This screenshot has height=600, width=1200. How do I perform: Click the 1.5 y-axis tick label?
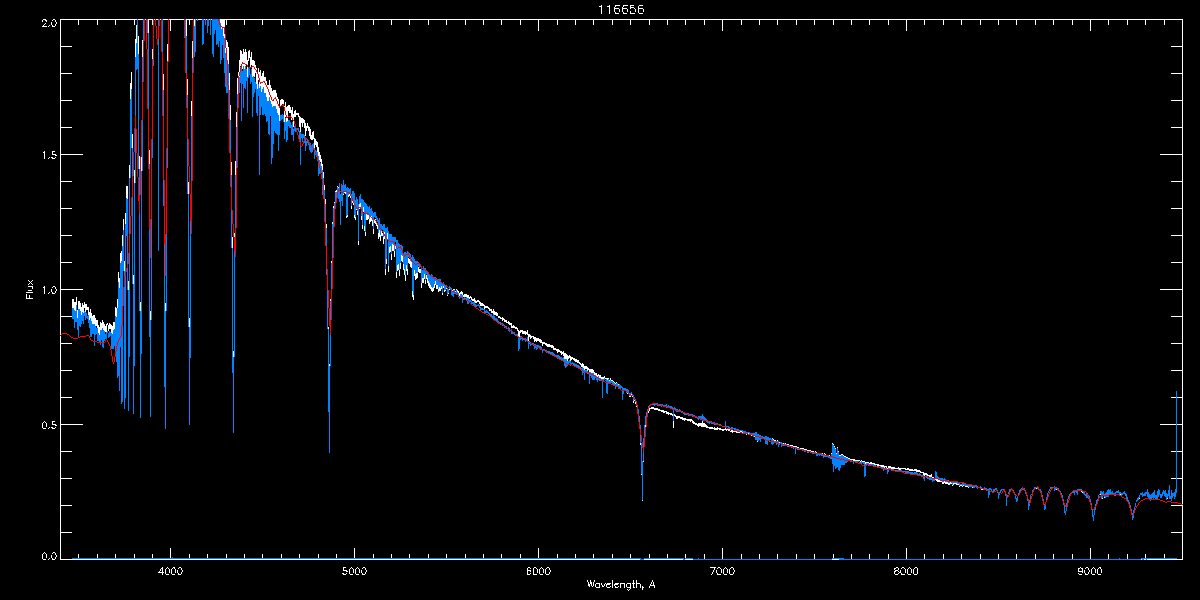[48, 155]
